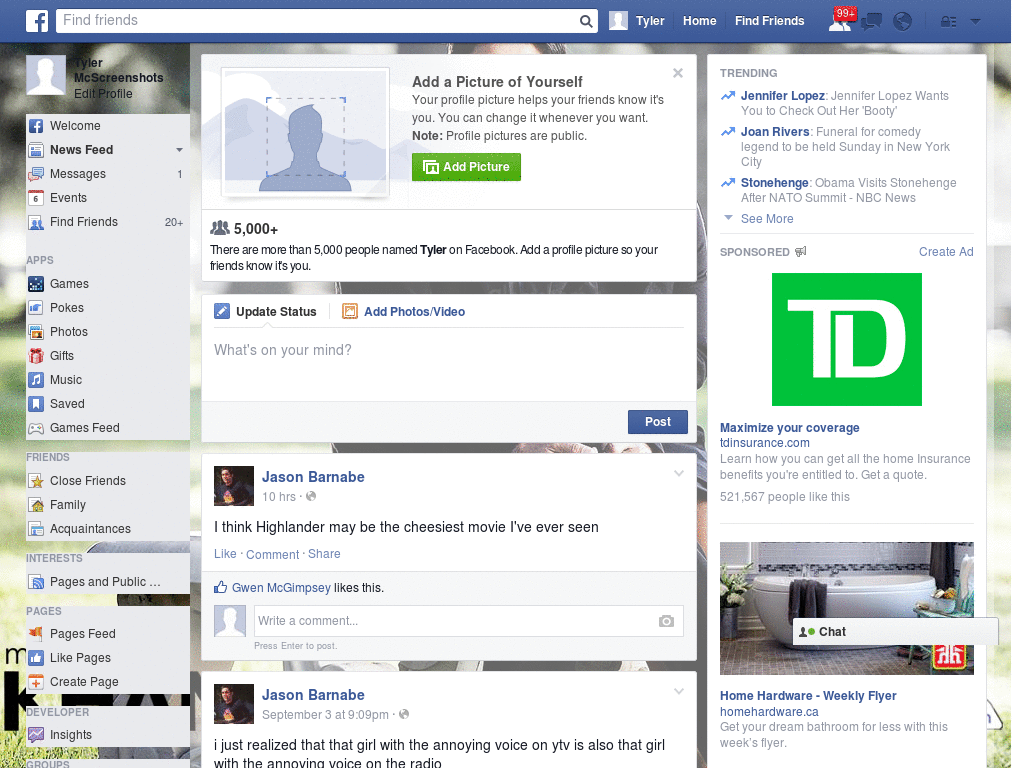Open options arrow on September 3 post
Viewport: 1024px width, 768px height.
click(x=679, y=691)
